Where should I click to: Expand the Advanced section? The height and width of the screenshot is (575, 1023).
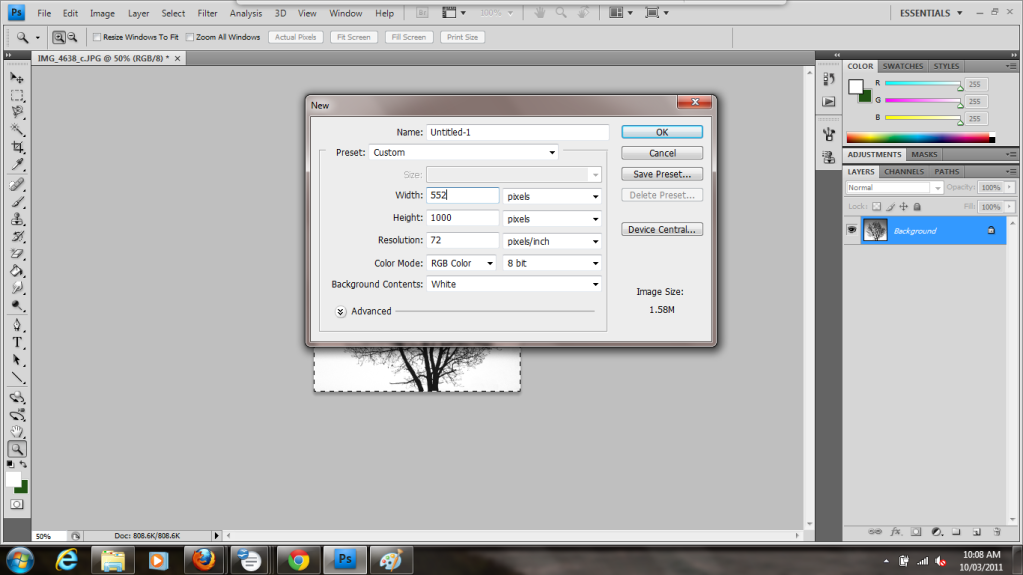click(341, 311)
